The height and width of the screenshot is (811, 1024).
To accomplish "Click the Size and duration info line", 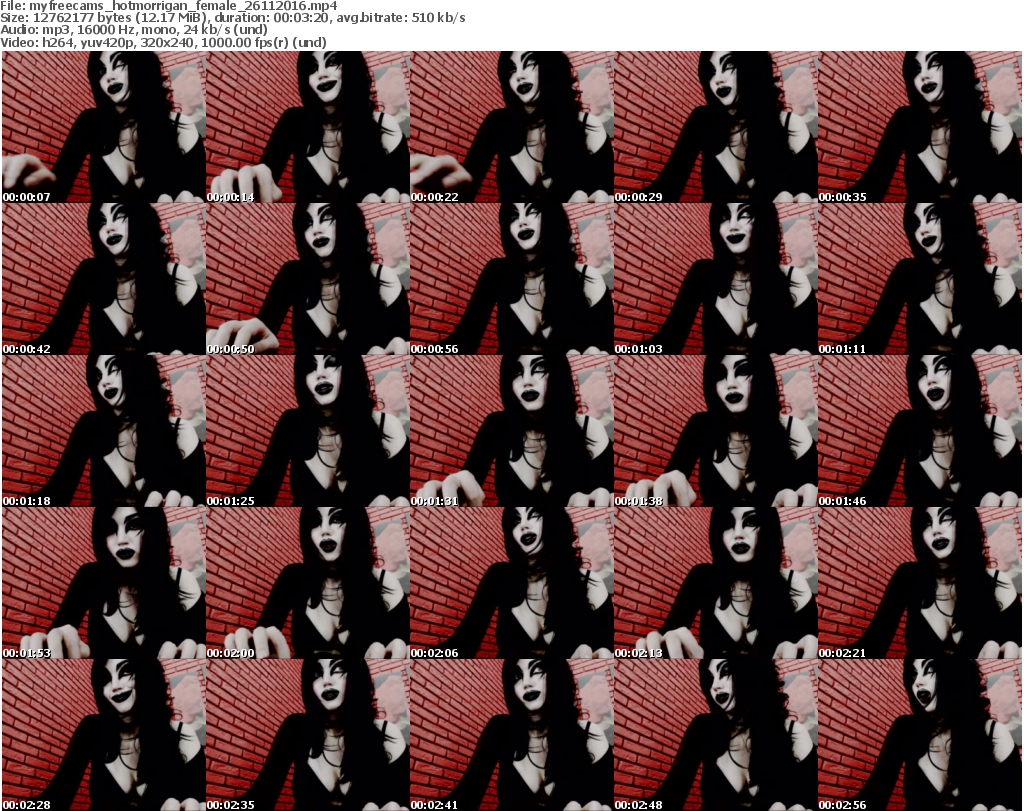I will click(x=233, y=18).
